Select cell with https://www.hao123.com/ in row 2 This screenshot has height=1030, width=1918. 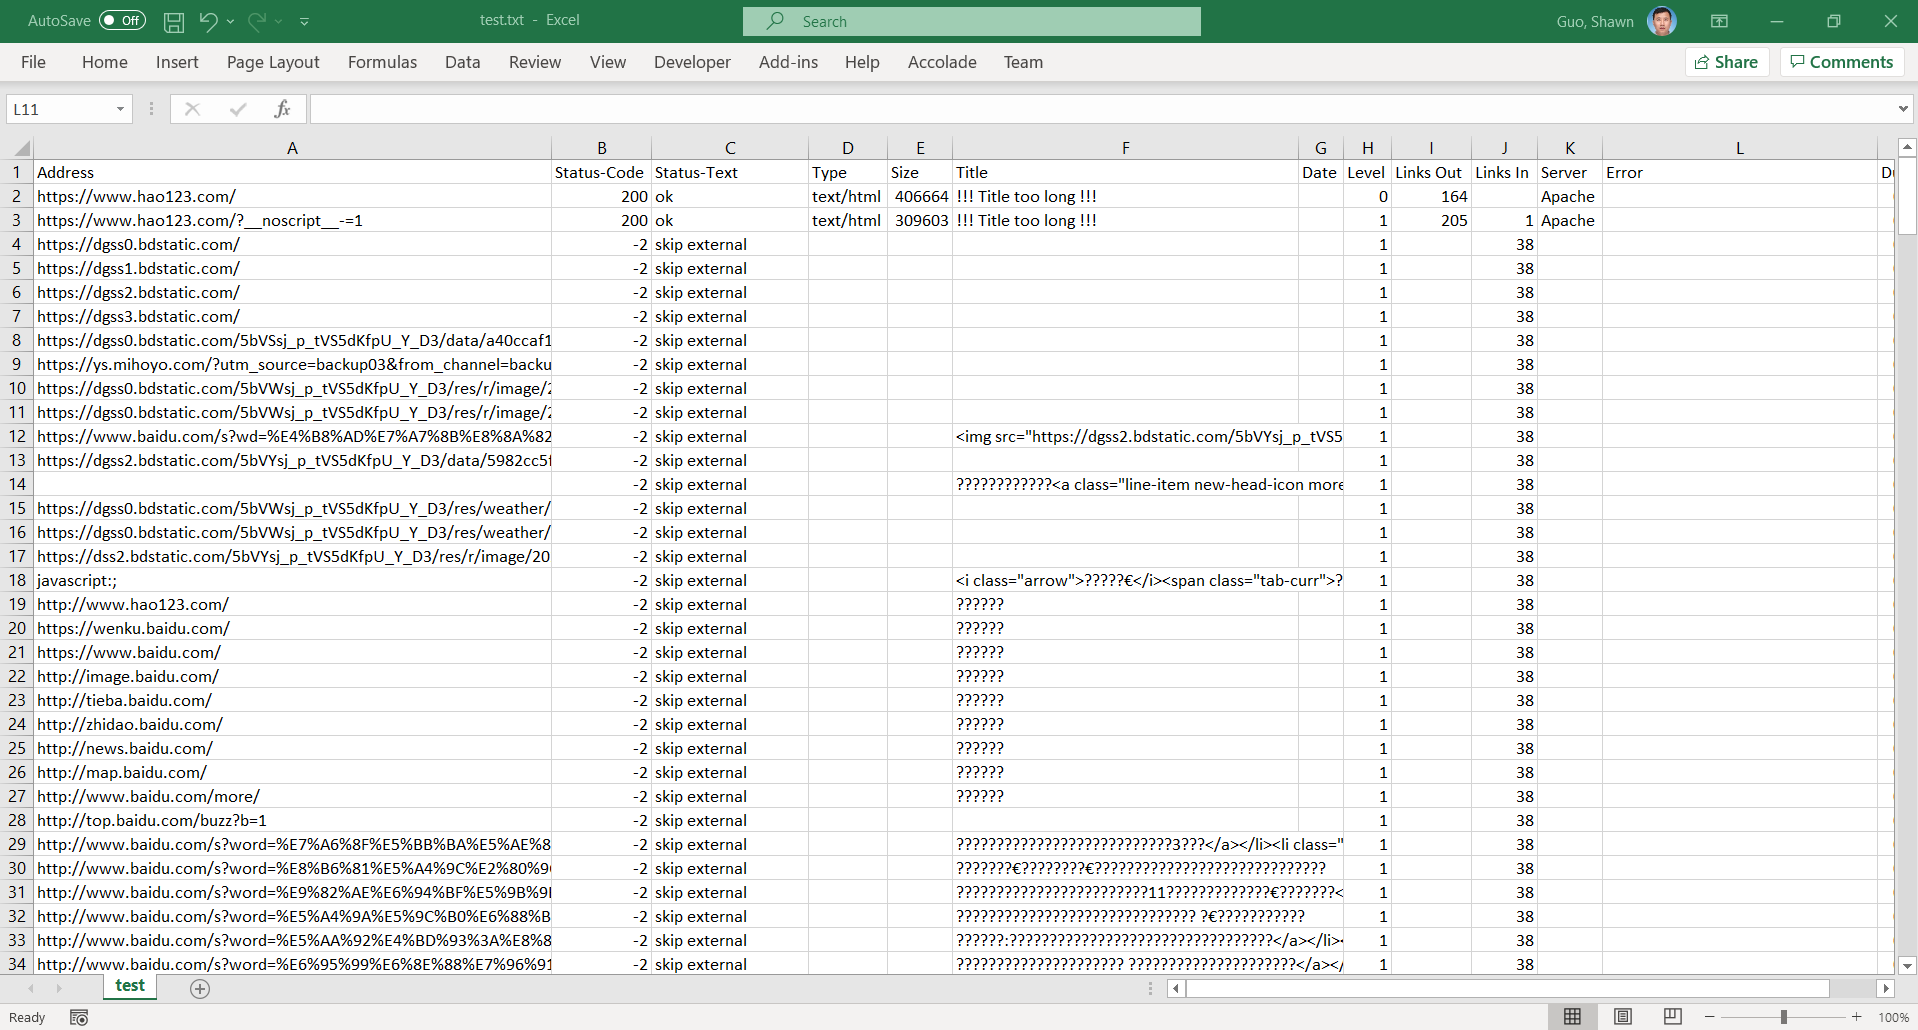pos(292,196)
